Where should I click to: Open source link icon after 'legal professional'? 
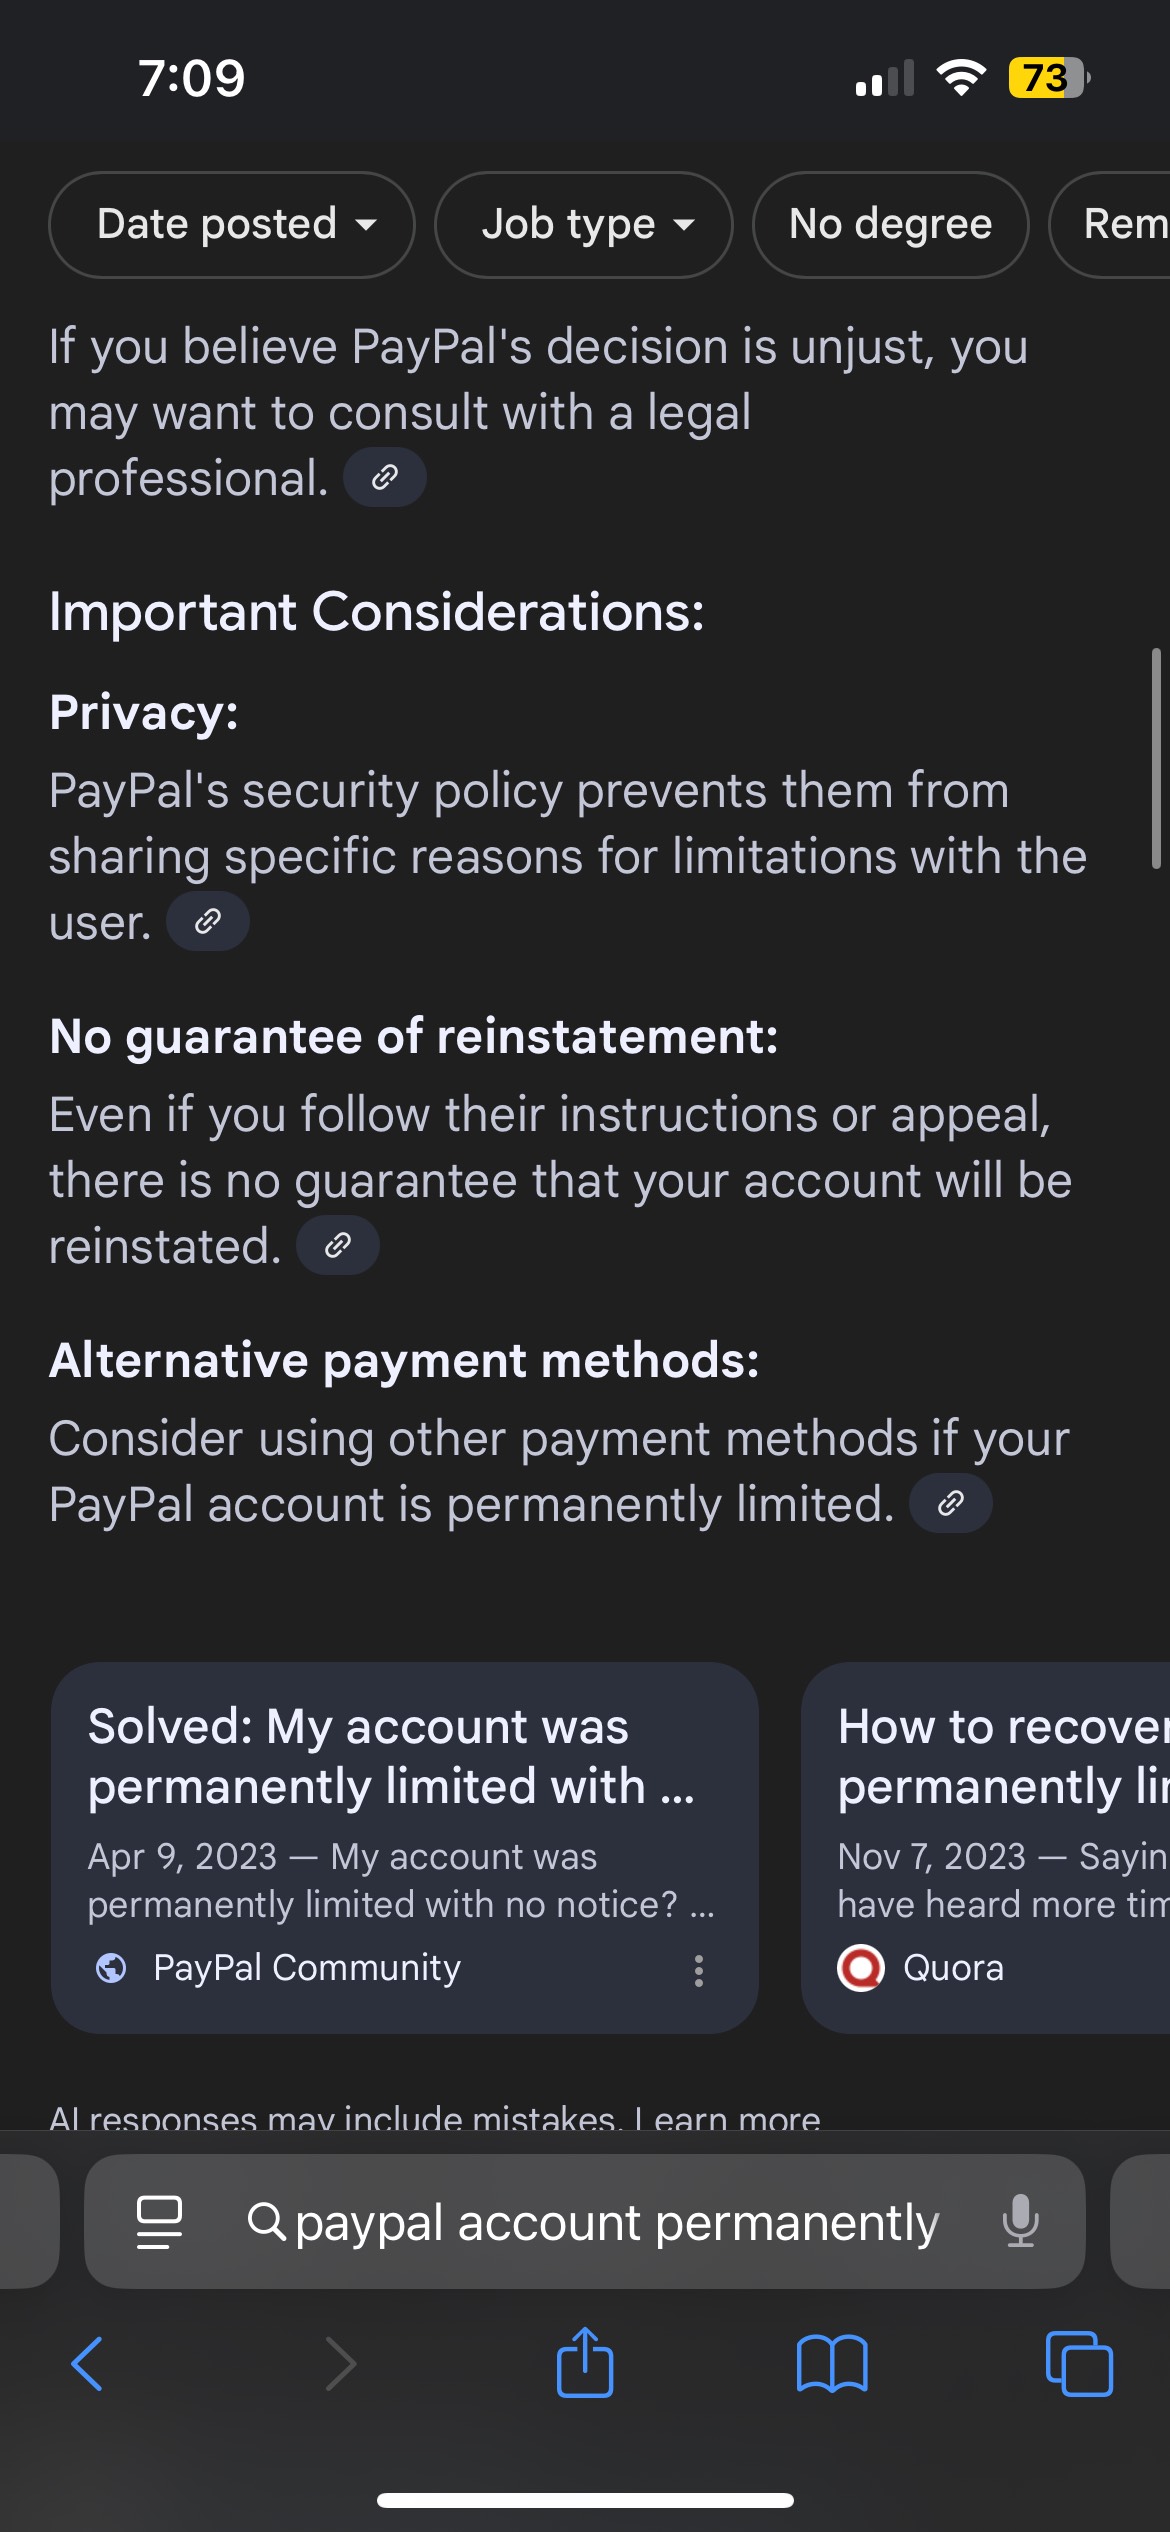[385, 478]
